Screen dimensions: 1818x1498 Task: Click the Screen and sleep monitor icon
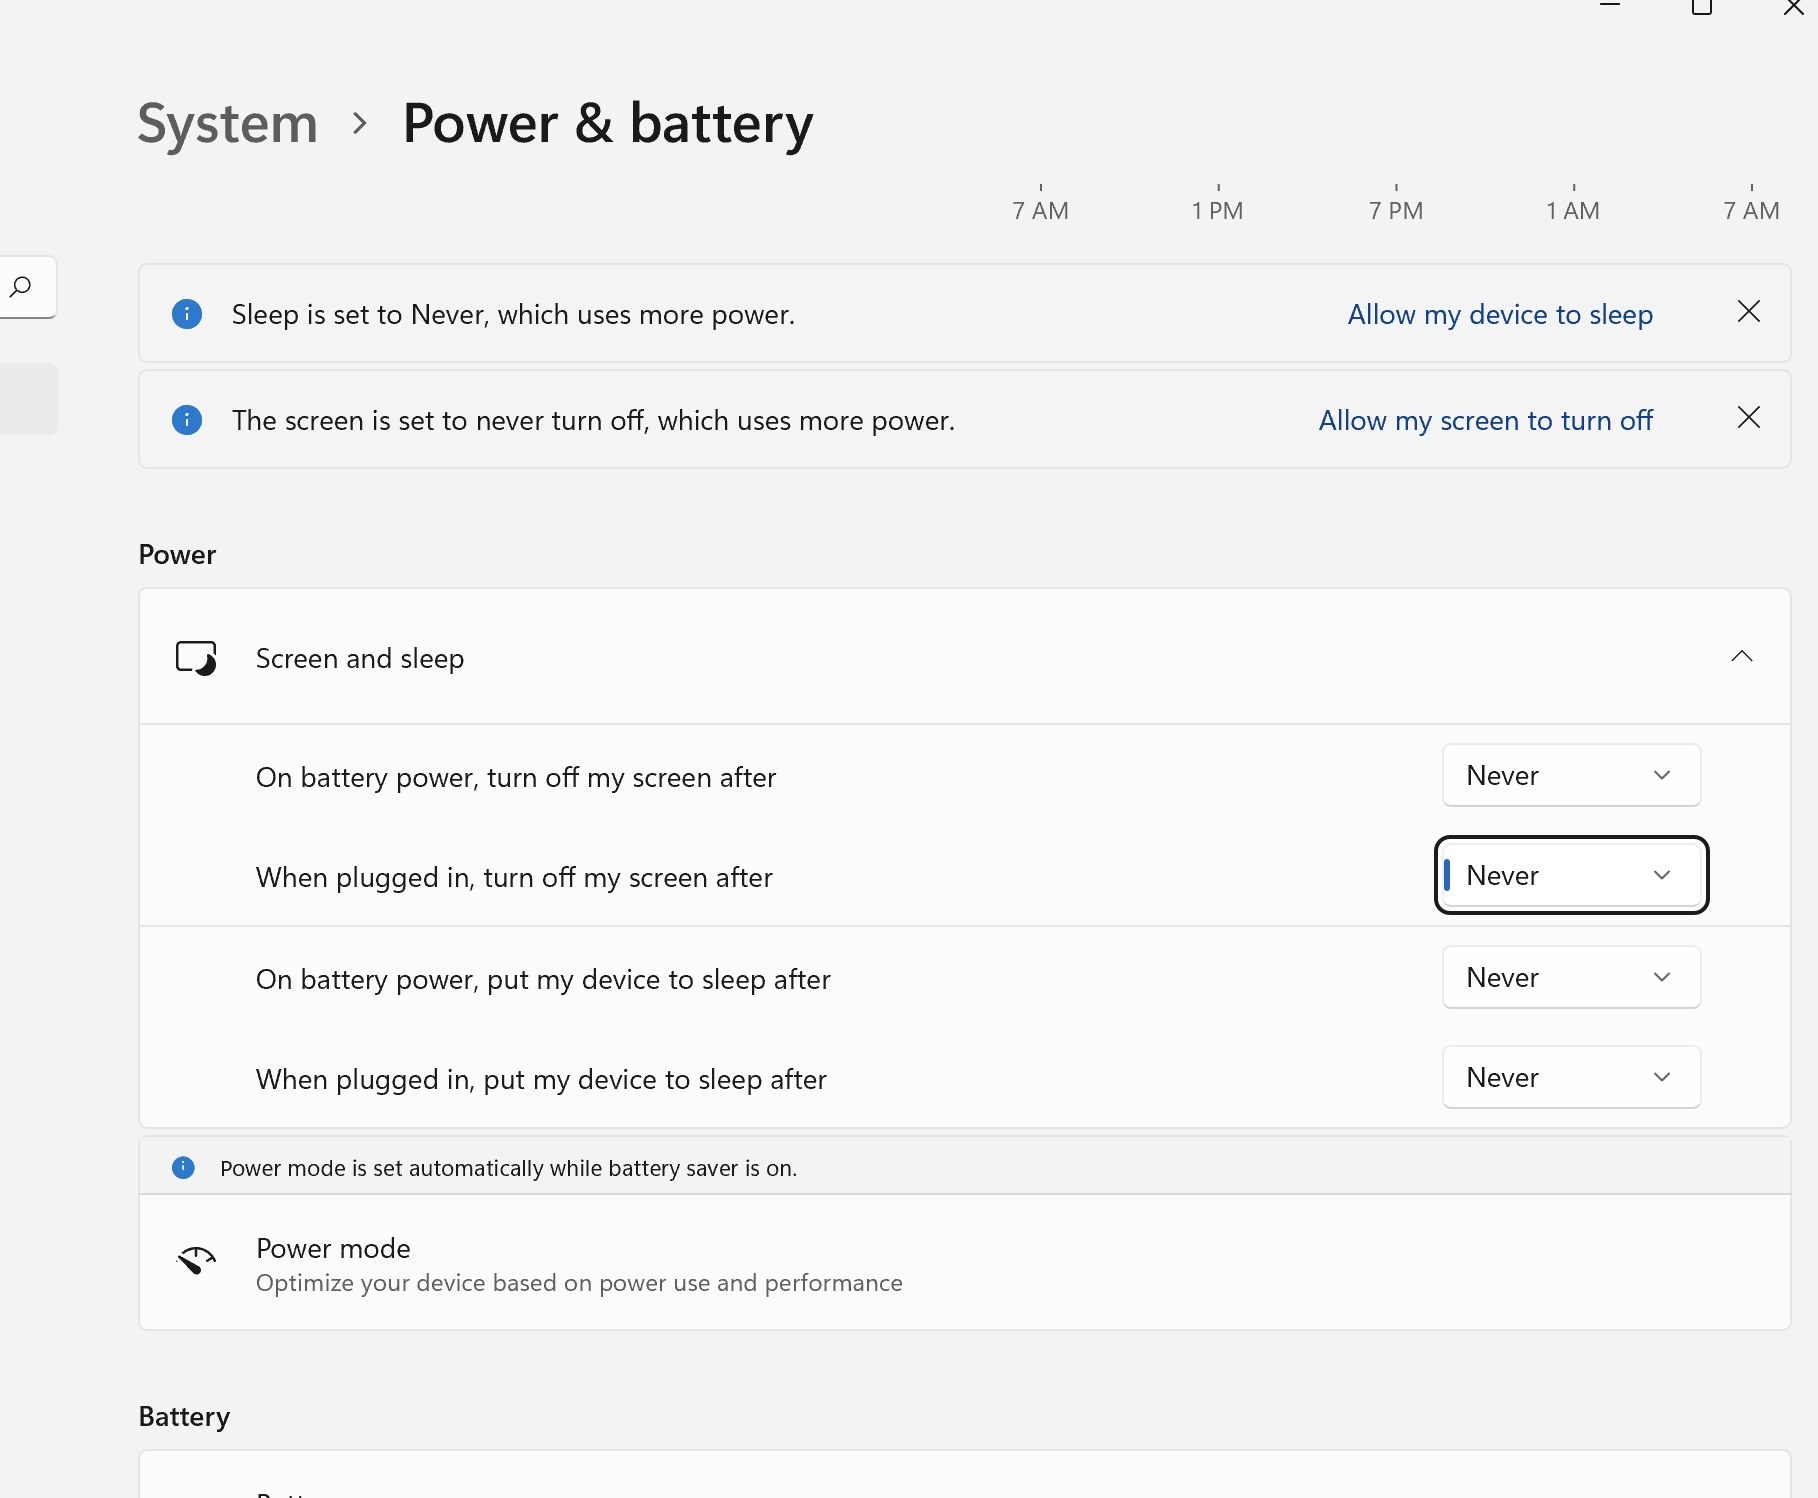196,658
